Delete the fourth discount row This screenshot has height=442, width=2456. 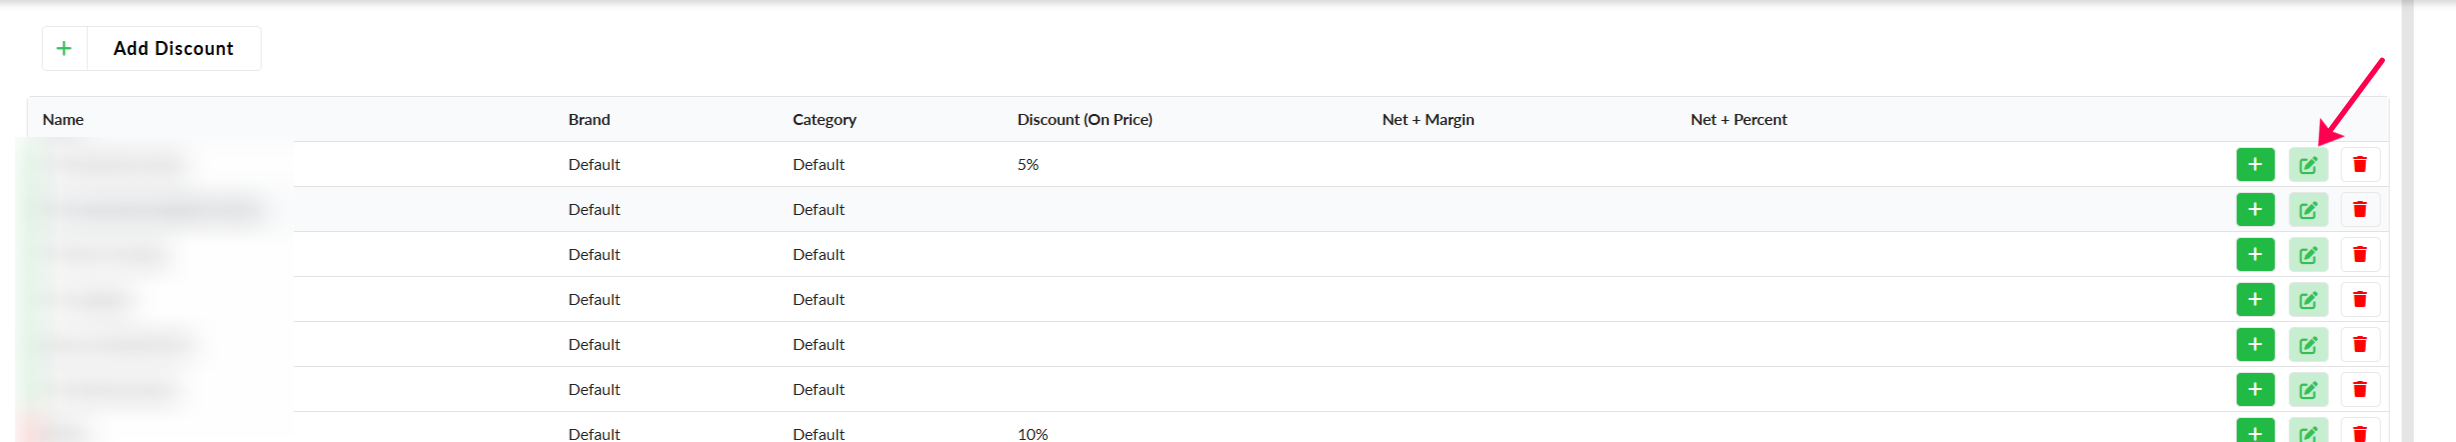pyautogui.click(x=2359, y=300)
